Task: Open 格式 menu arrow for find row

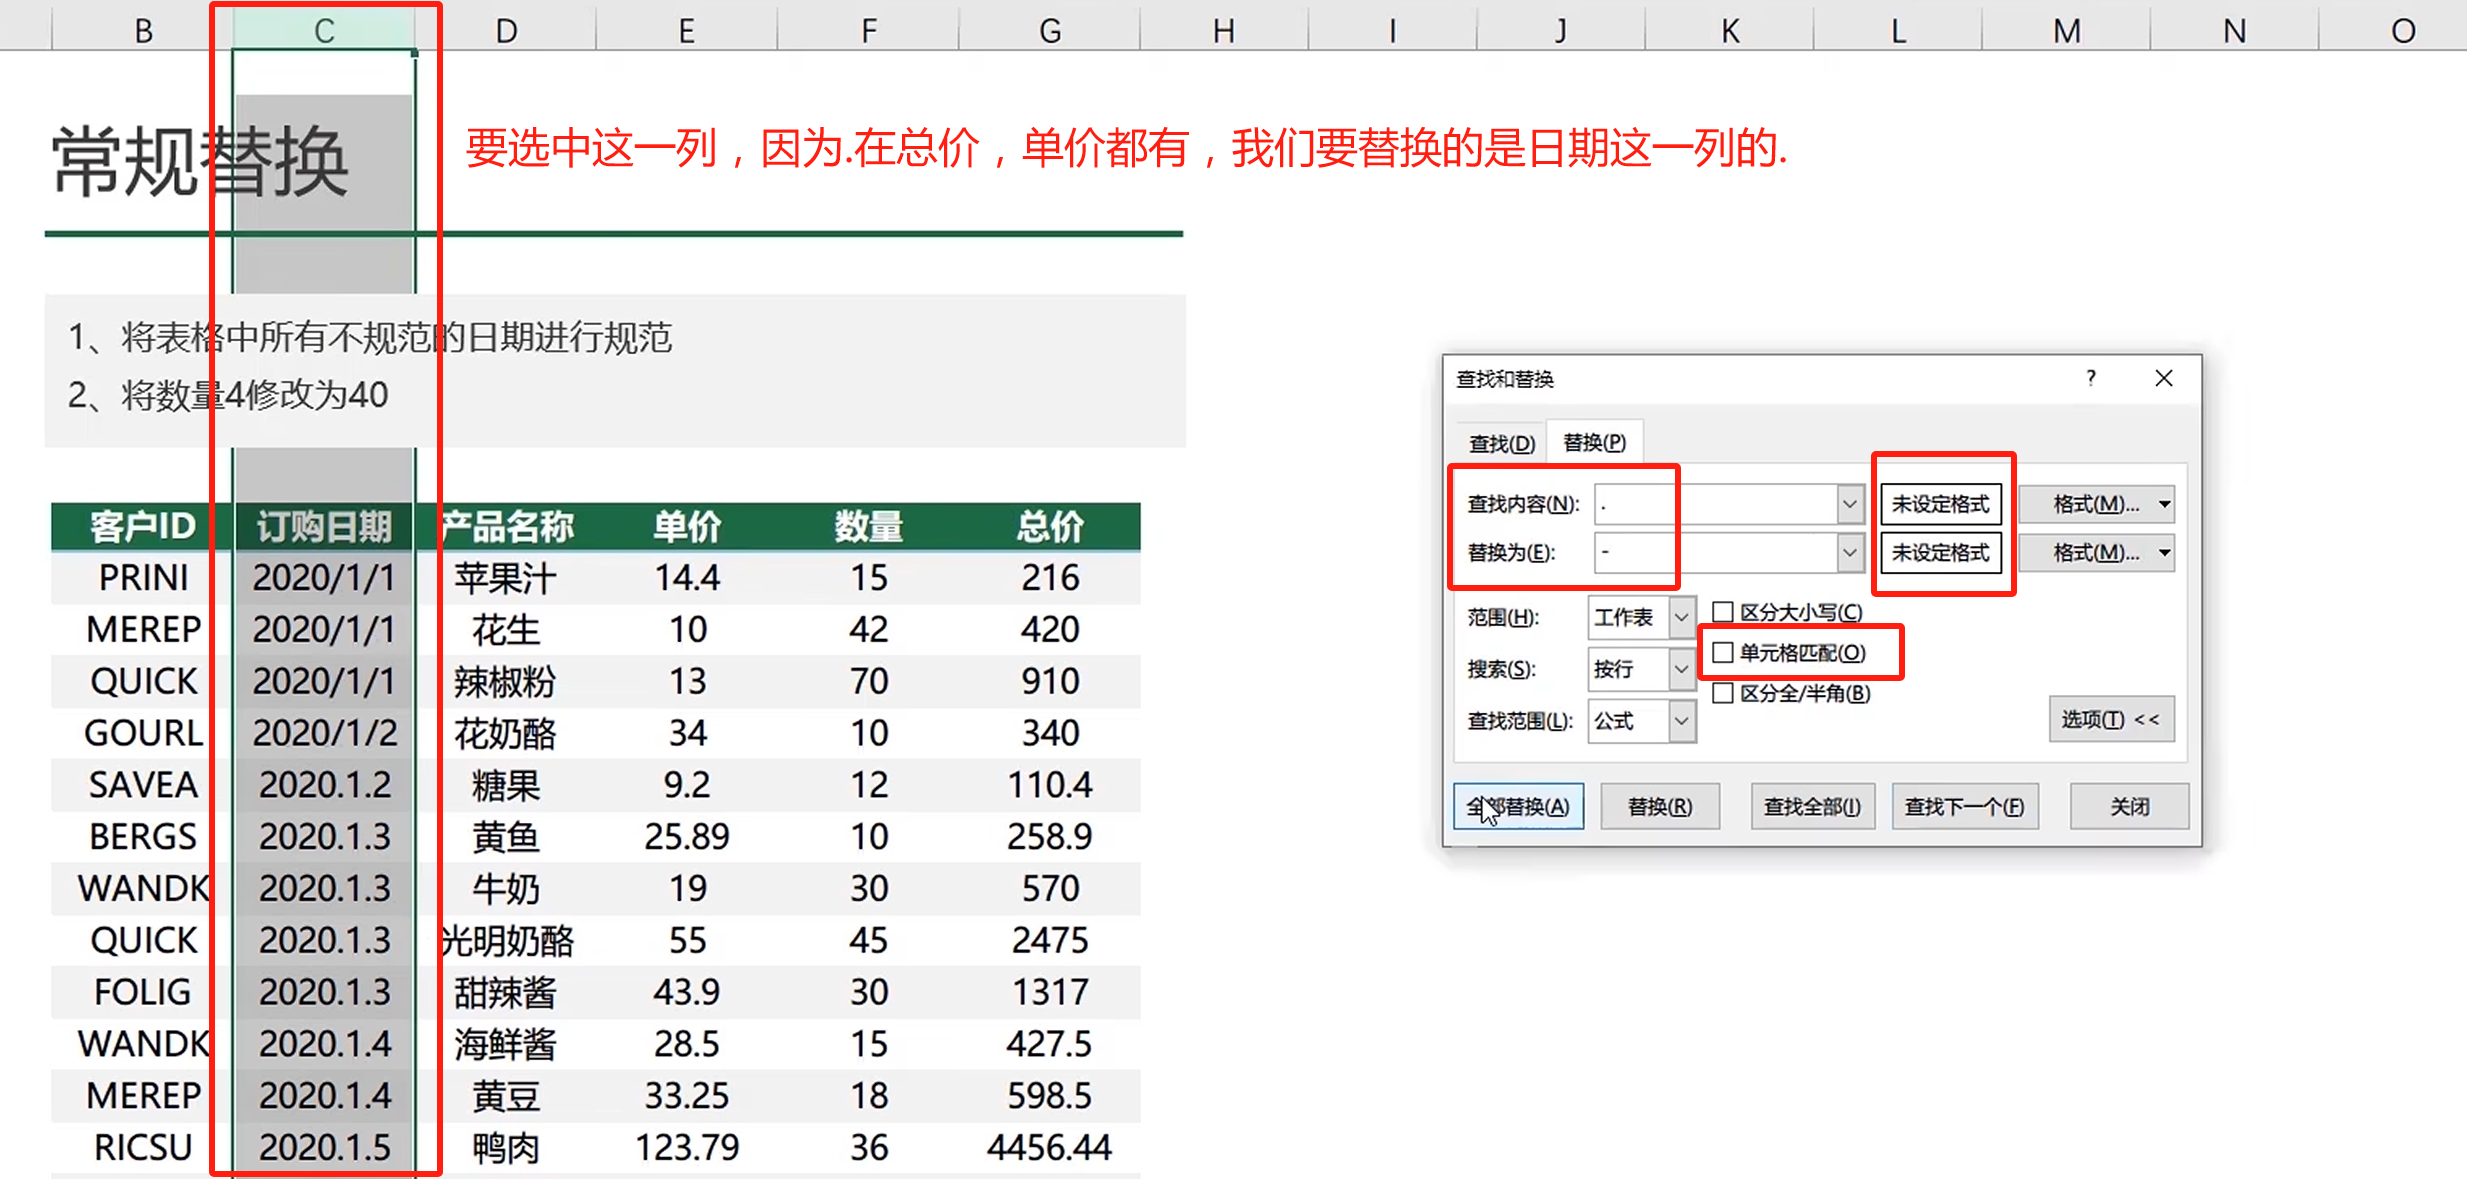Action: pyautogui.click(x=2164, y=504)
